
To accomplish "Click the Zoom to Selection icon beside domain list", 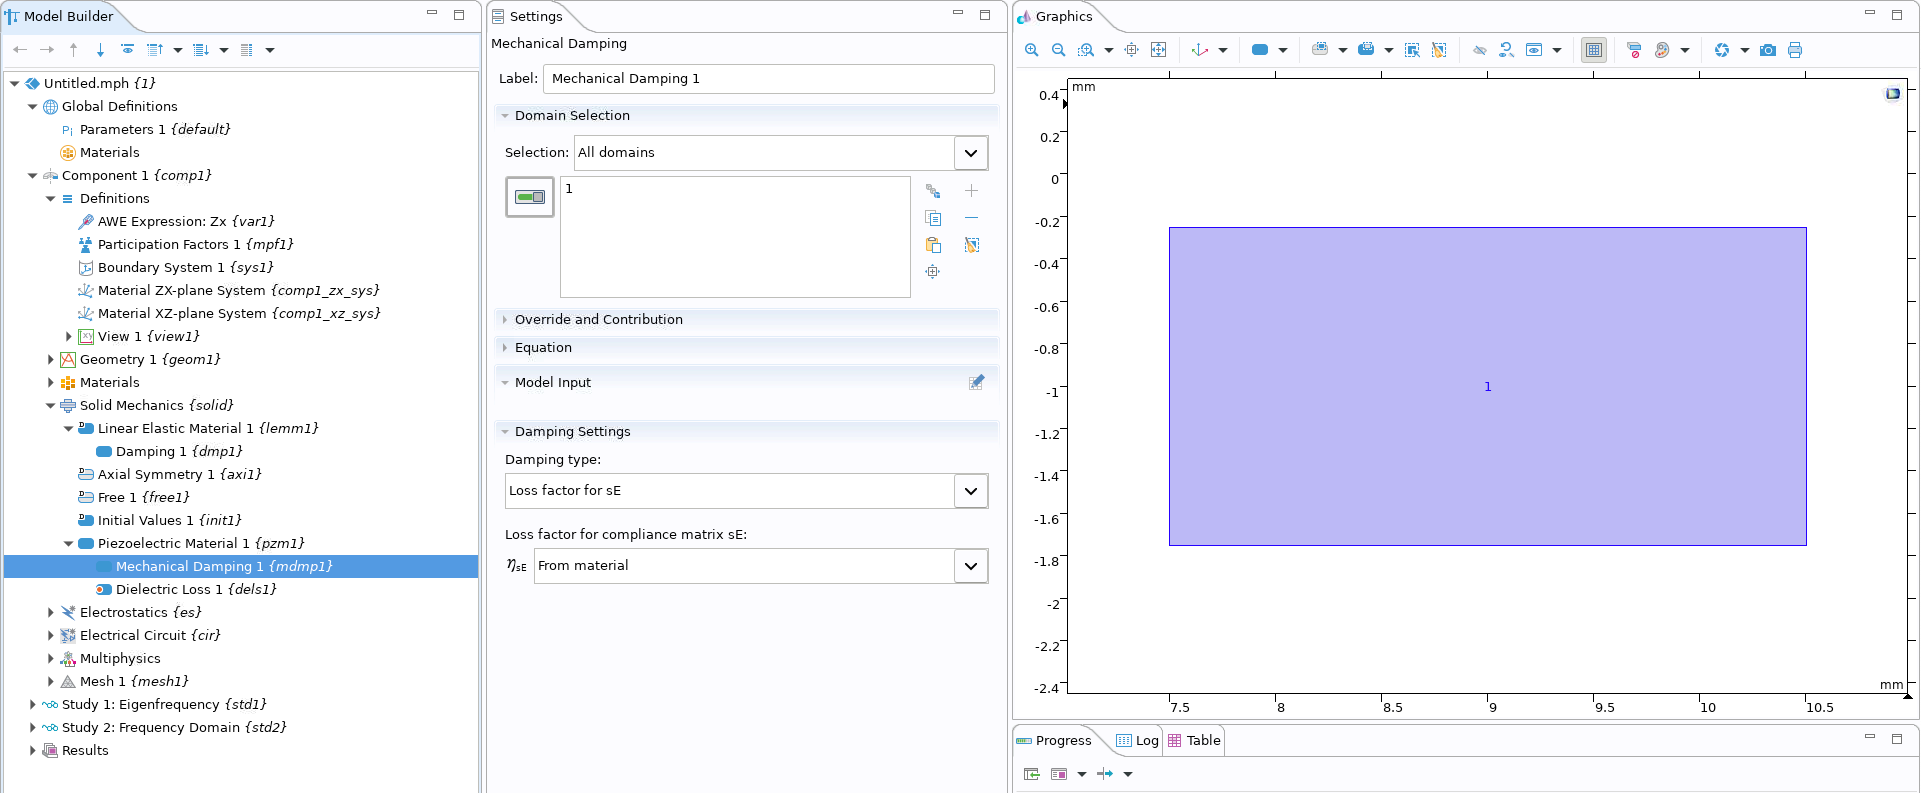I will point(933,272).
